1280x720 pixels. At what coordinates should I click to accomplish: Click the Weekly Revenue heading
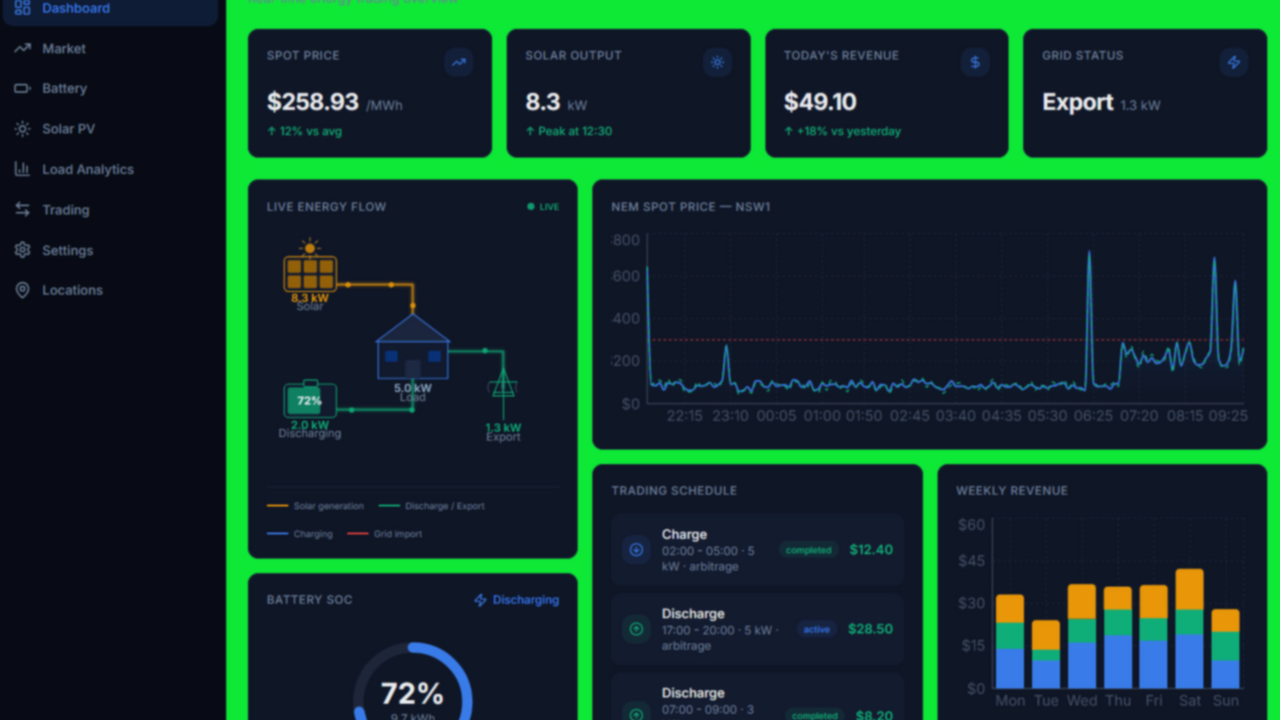click(1012, 491)
